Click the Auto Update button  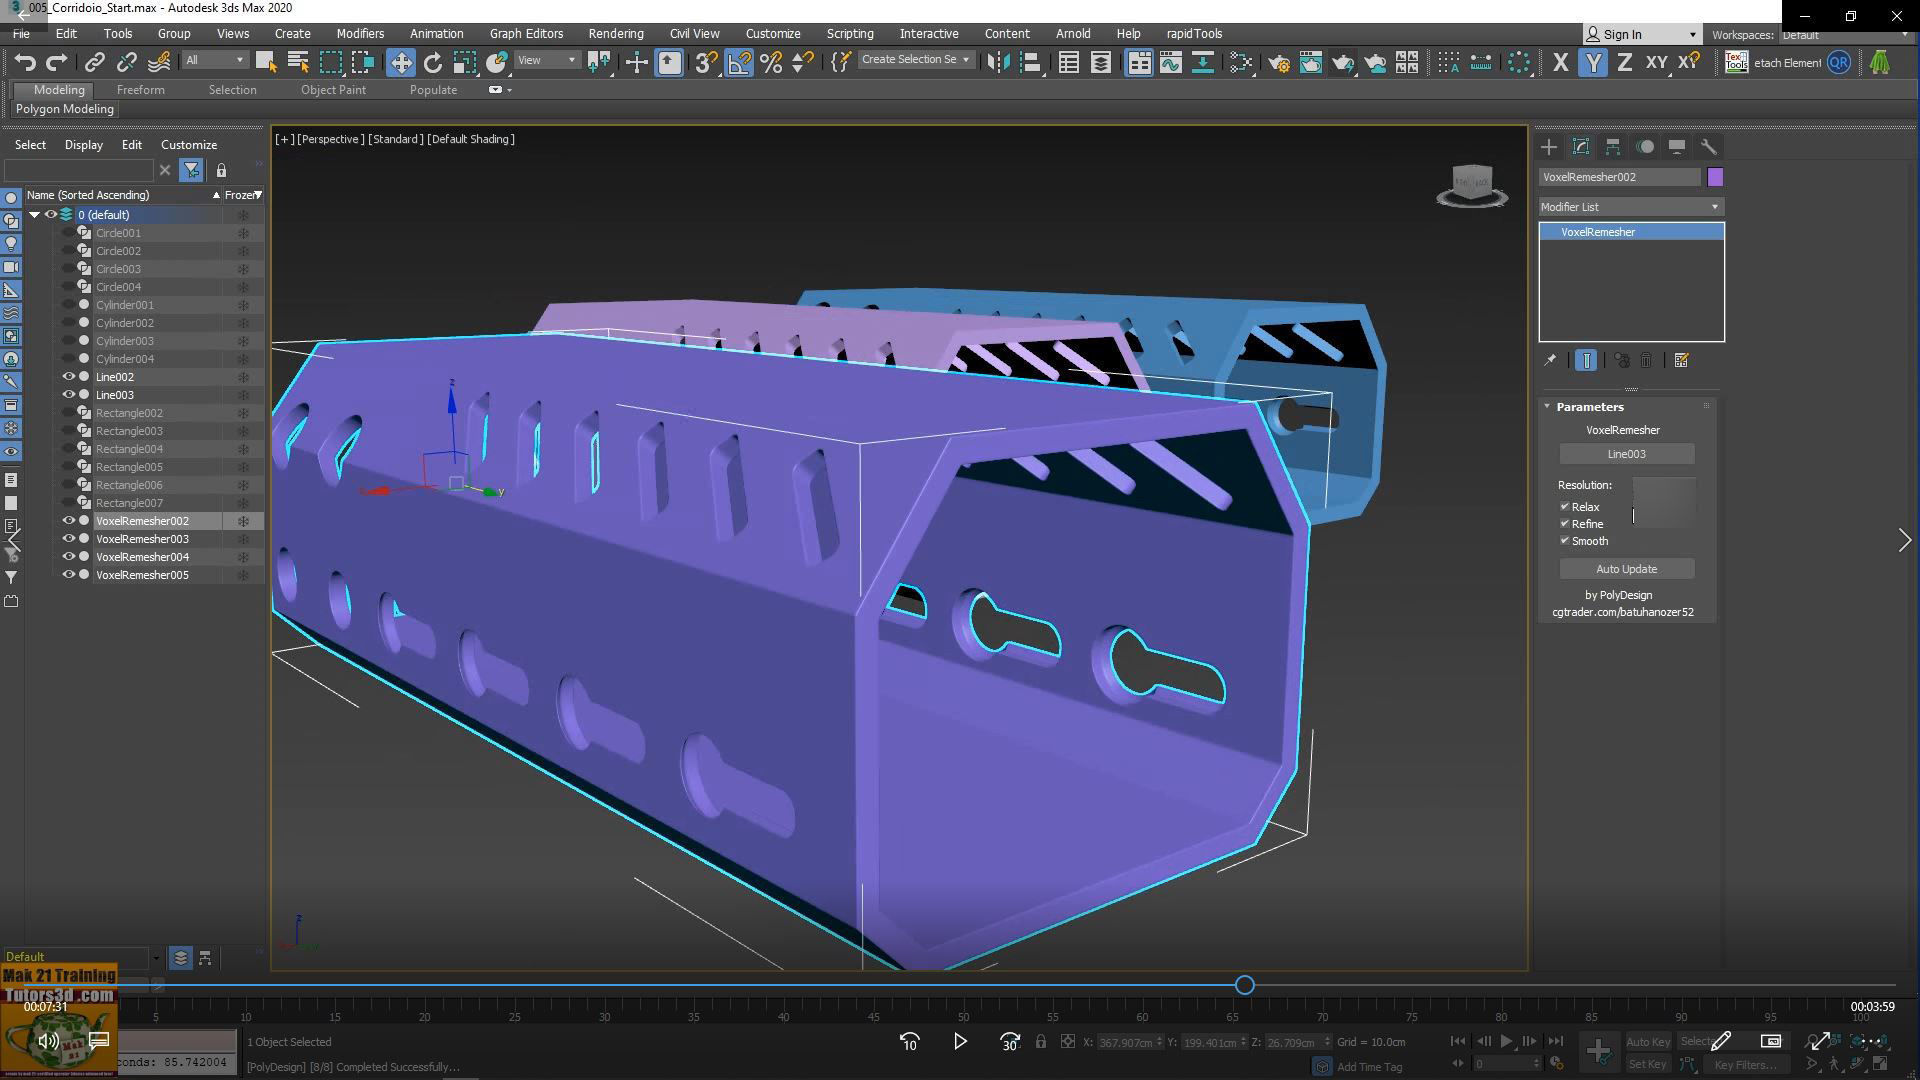click(x=1626, y=569)
